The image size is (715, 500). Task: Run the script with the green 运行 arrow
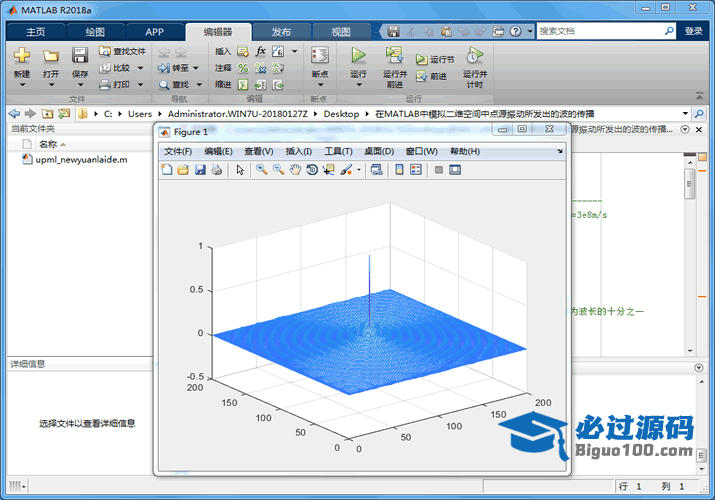click(x=358, y=55)
